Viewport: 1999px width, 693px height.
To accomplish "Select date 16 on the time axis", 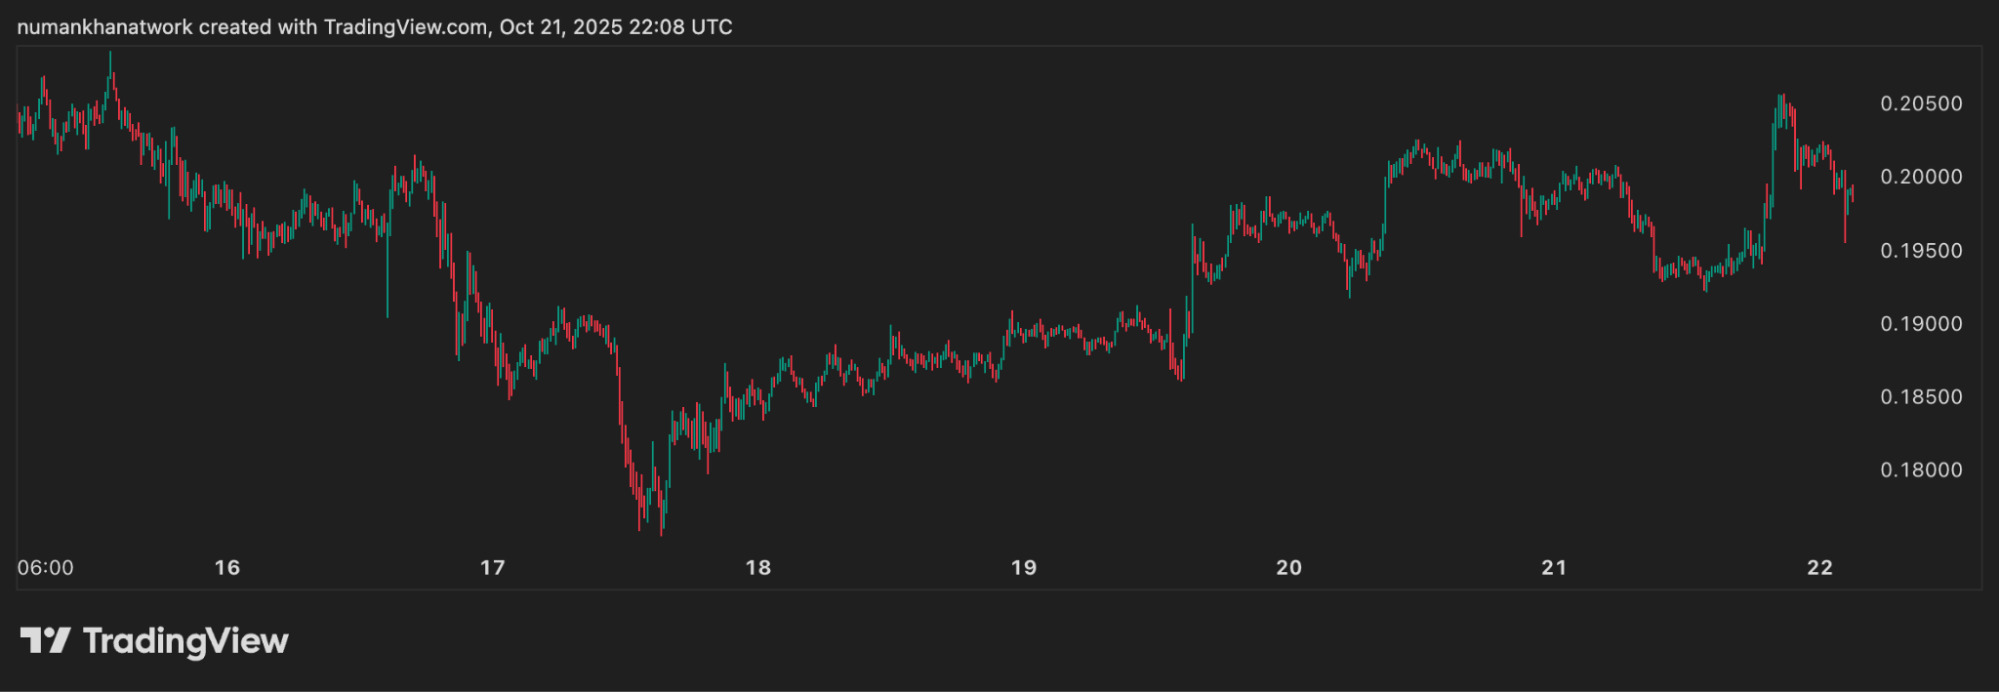I will tap(227, 568).
